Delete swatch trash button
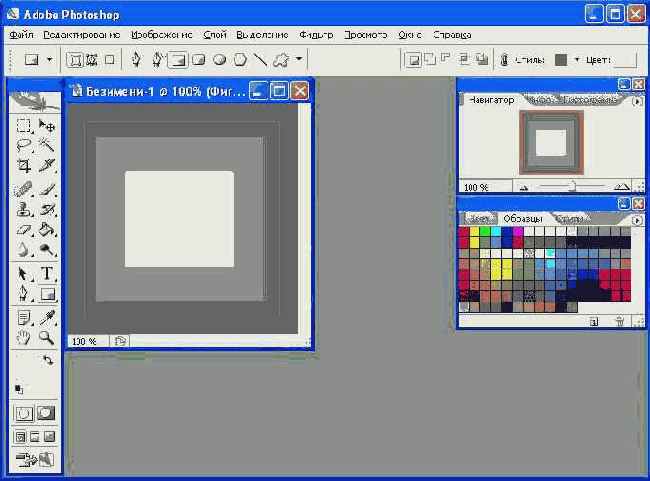This screenshot has width=650, height=481. 619,321
